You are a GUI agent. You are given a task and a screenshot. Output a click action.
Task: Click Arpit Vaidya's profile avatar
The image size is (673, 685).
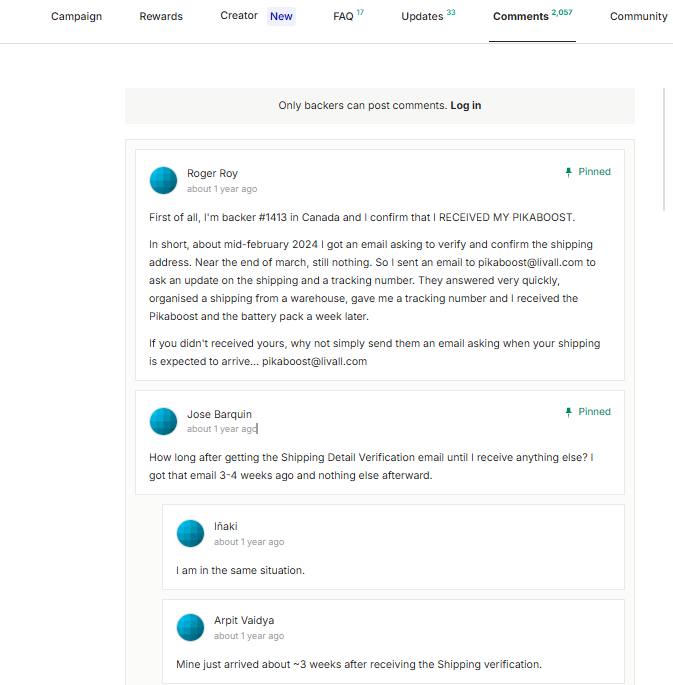click(x=190, y=627)
